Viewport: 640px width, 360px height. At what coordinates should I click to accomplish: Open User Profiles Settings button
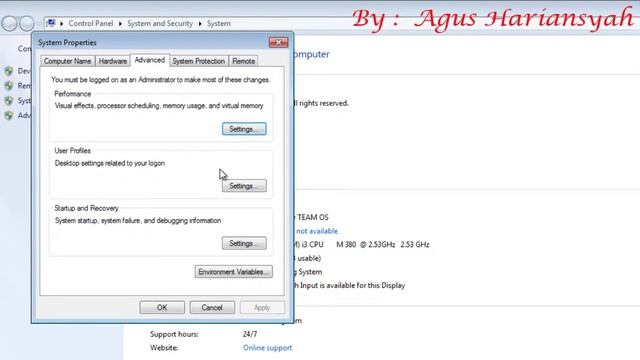244,186
